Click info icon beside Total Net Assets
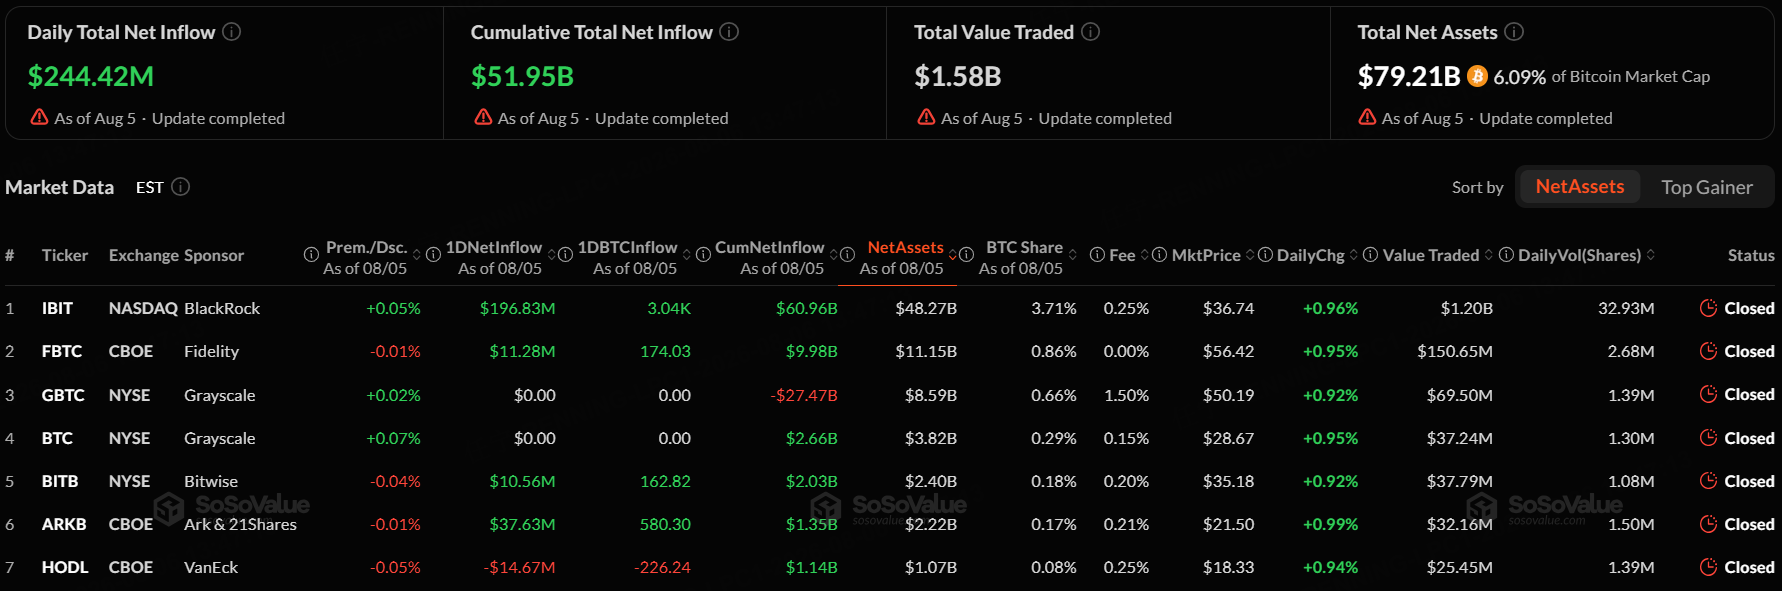The width and height of the screenshot is (1782, 591). click(1514, 32)
